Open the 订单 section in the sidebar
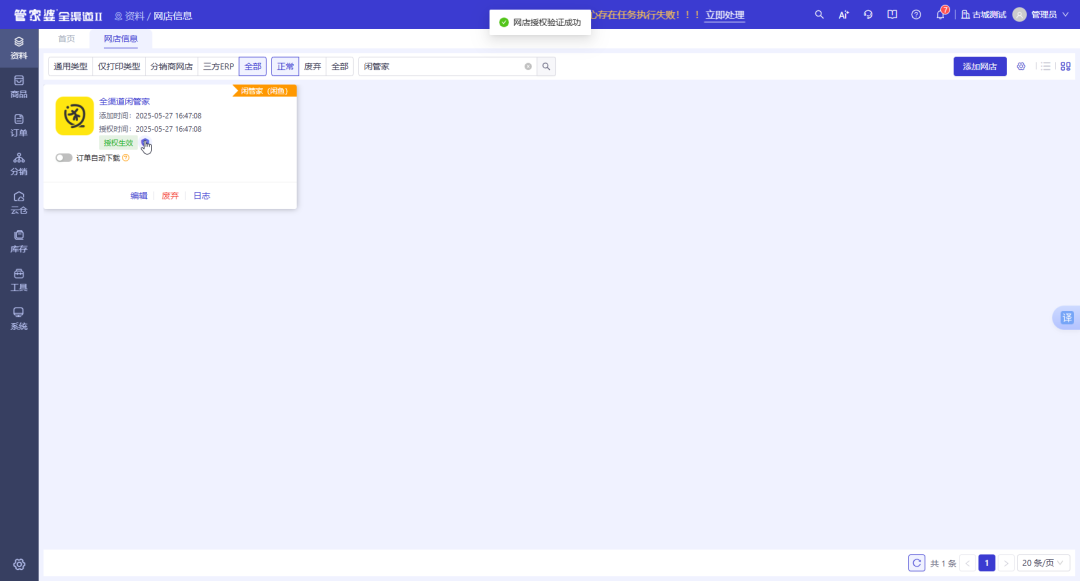Image resolution: width=1080 pixels, height=581 pixels. tap(19, 125)
